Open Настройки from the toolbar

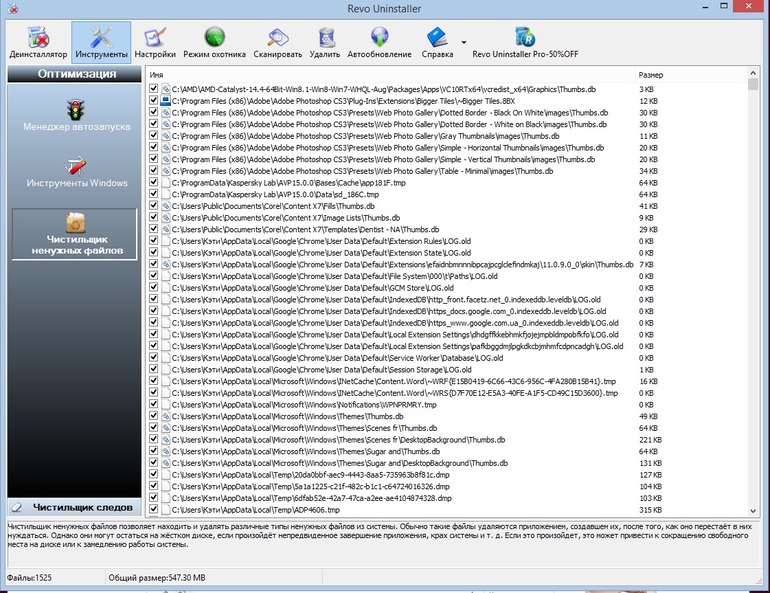[155, 42]
